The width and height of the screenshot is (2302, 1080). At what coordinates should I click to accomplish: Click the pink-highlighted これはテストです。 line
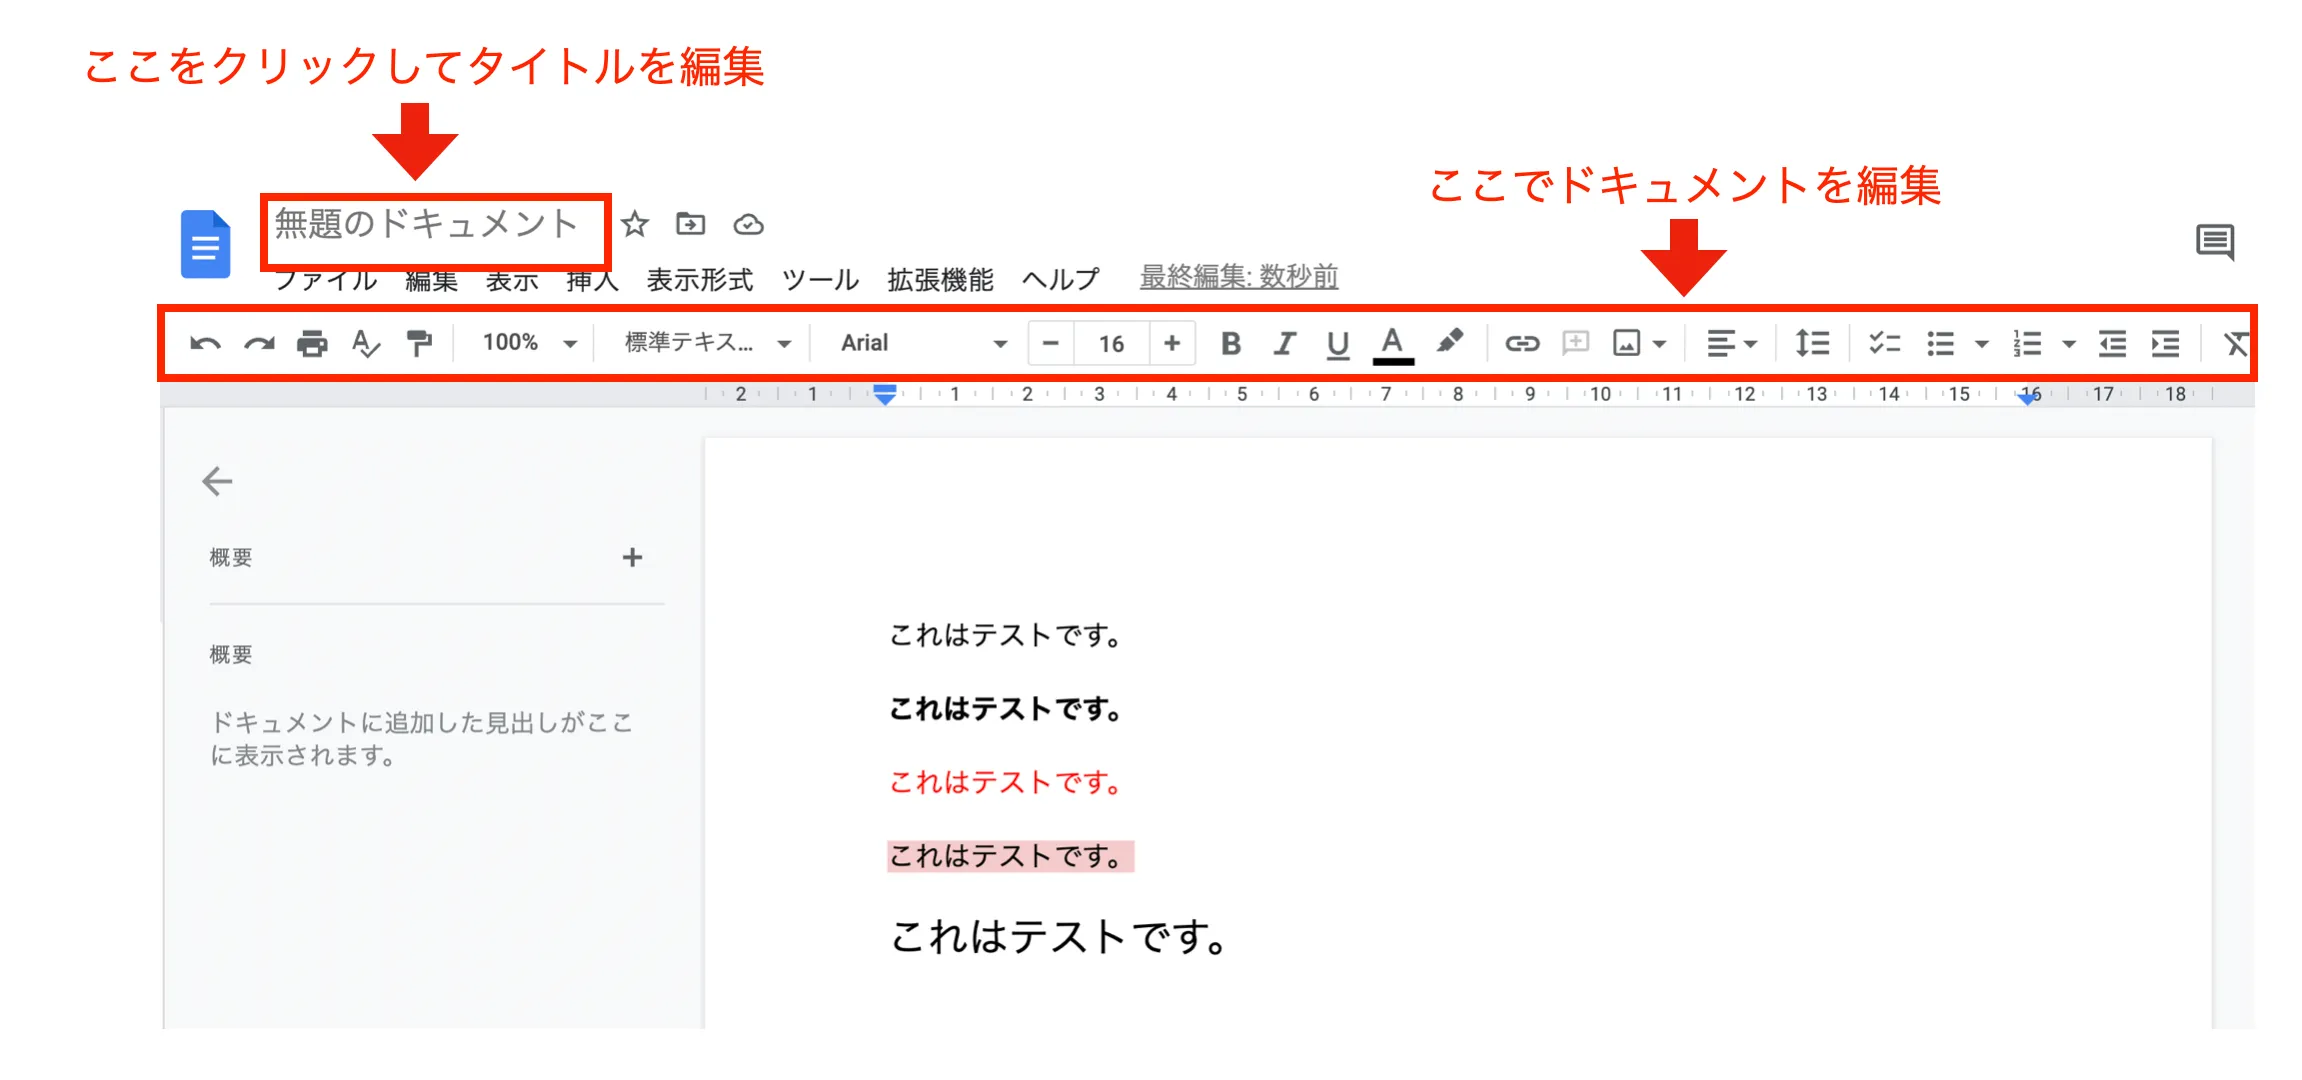(1010, 856)
